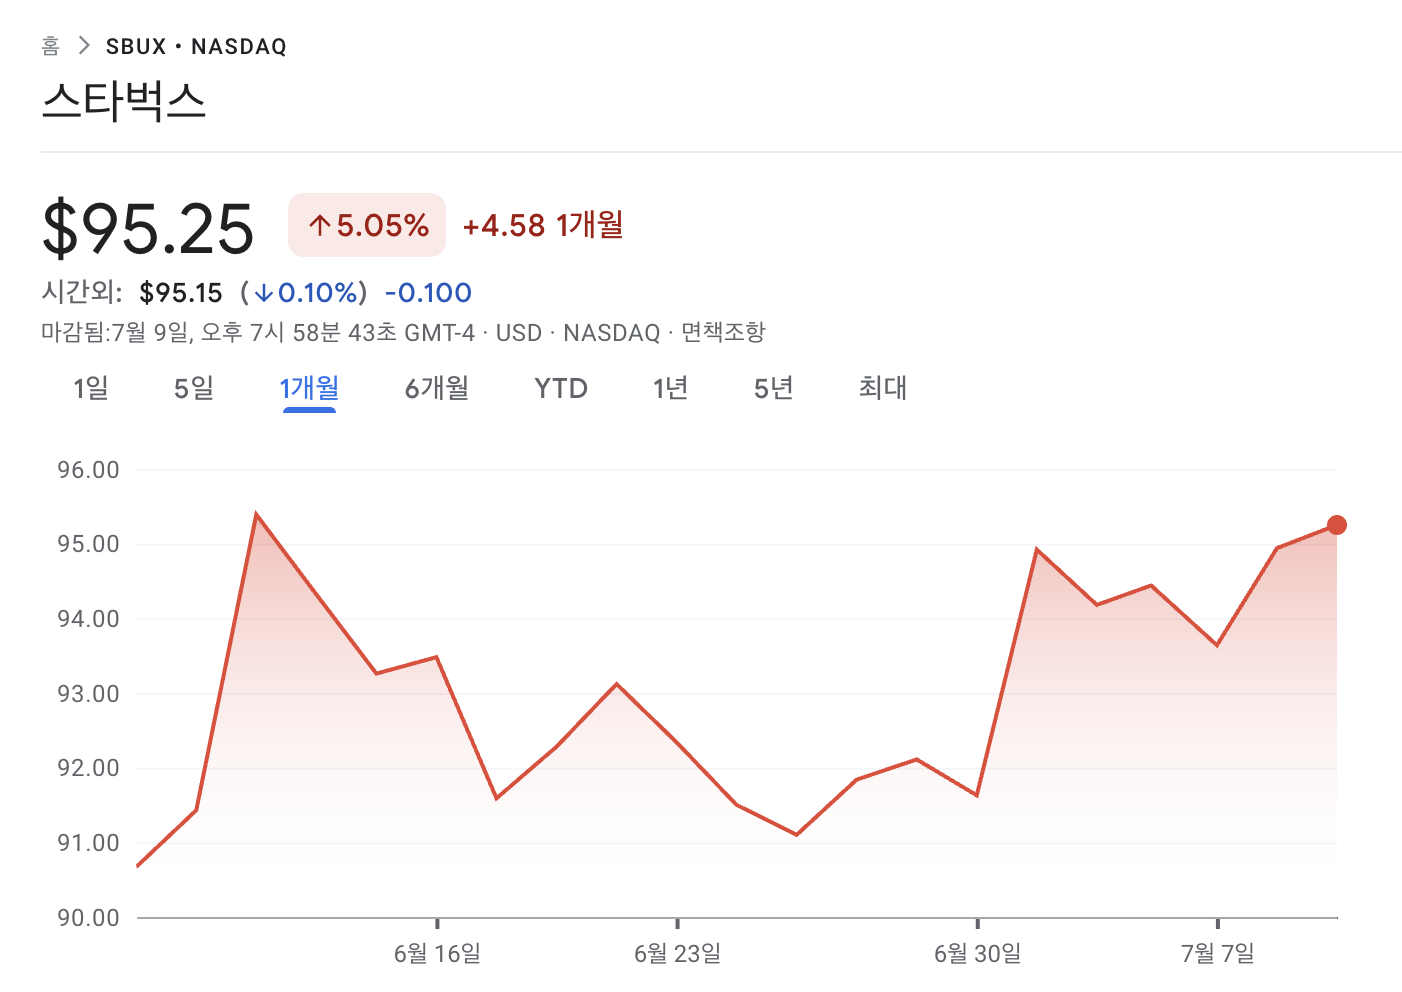Click the 면책조항 disclaimer link
Image resolution: width=1402 pixels, height=992 pixels.
point(723,332)
